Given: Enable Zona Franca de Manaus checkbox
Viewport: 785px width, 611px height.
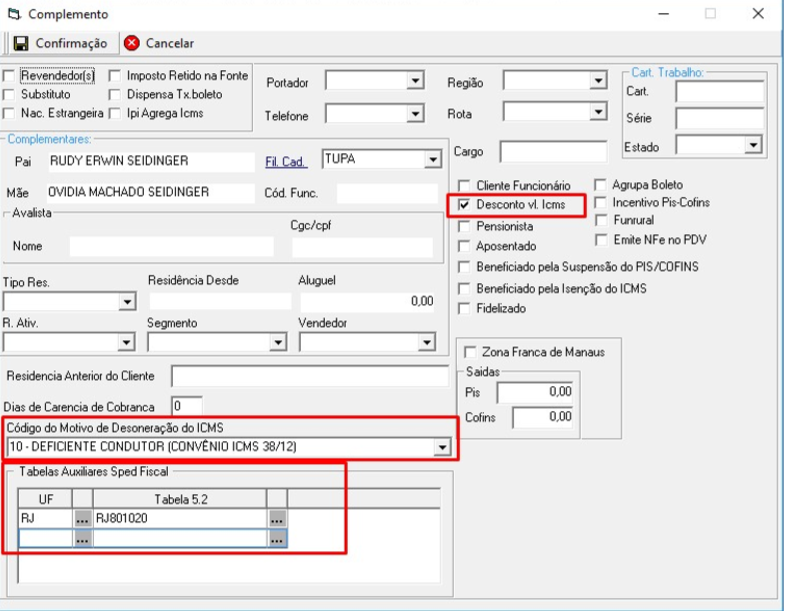Looking at the screenshot, I should point(470,353).
